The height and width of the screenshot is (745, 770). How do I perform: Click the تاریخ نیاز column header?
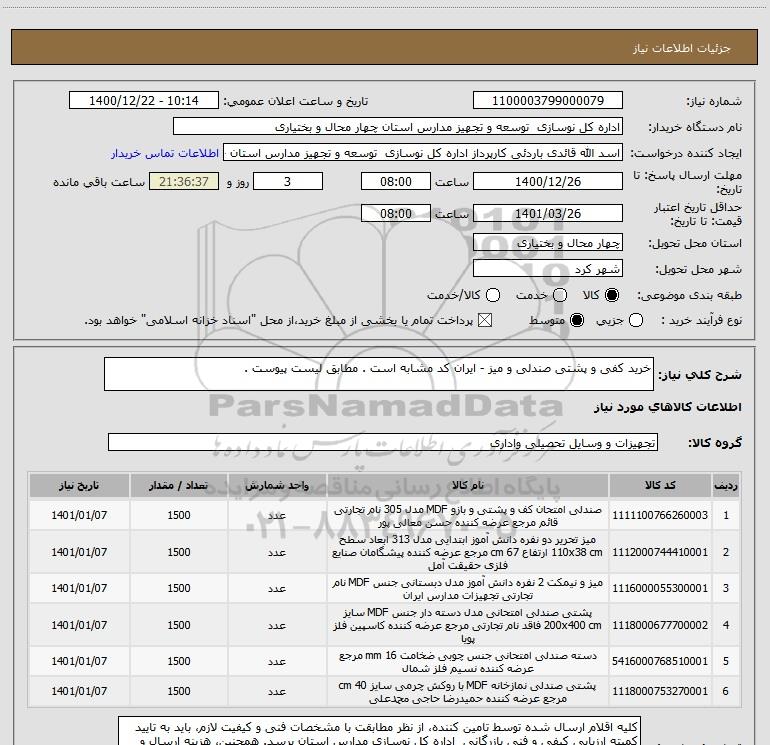click(79, 486)
